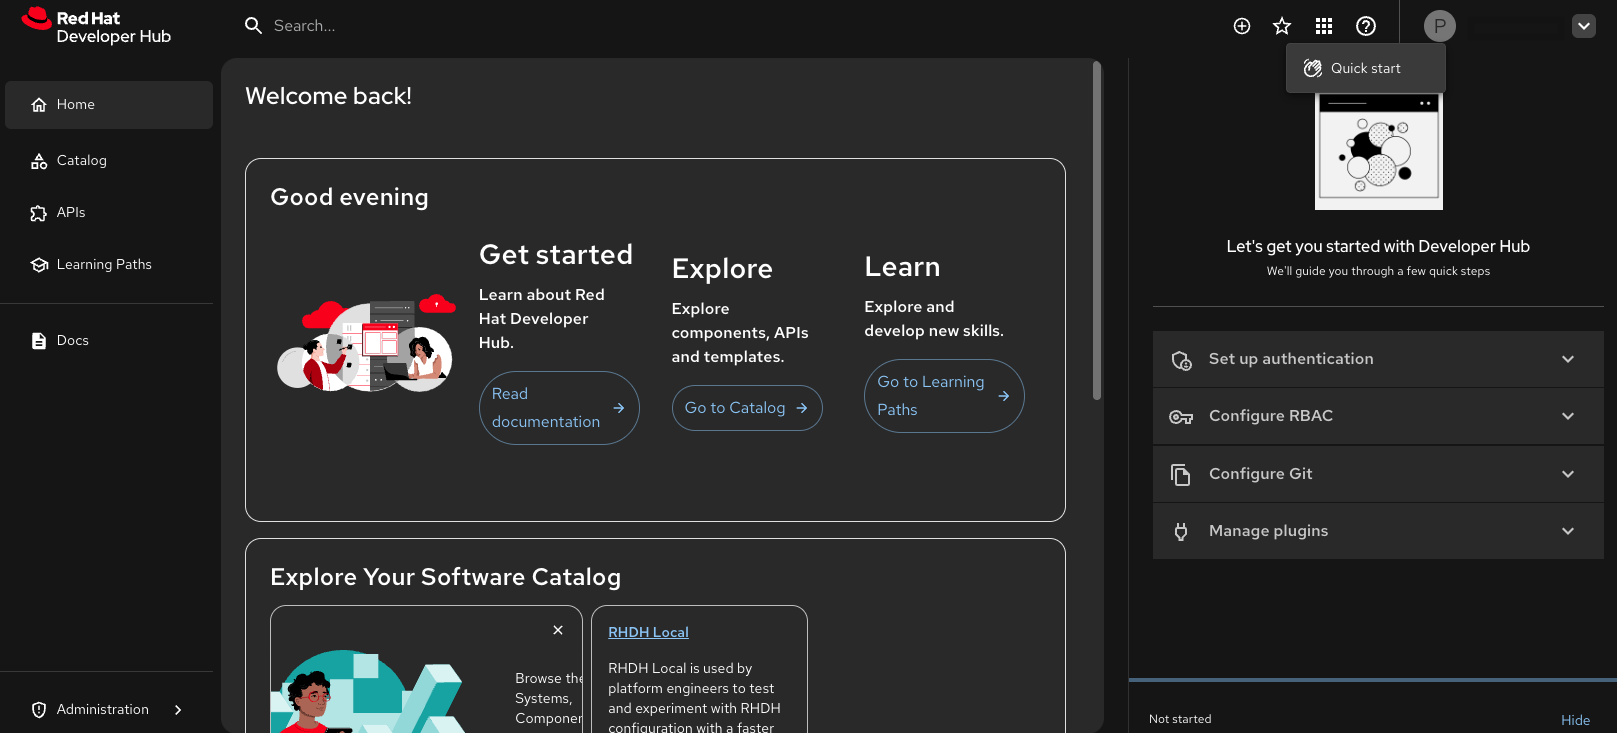The width and height of the screenshot is (1617, 733).
Task: Open starred items via star icon
Action: point(1282,26)
